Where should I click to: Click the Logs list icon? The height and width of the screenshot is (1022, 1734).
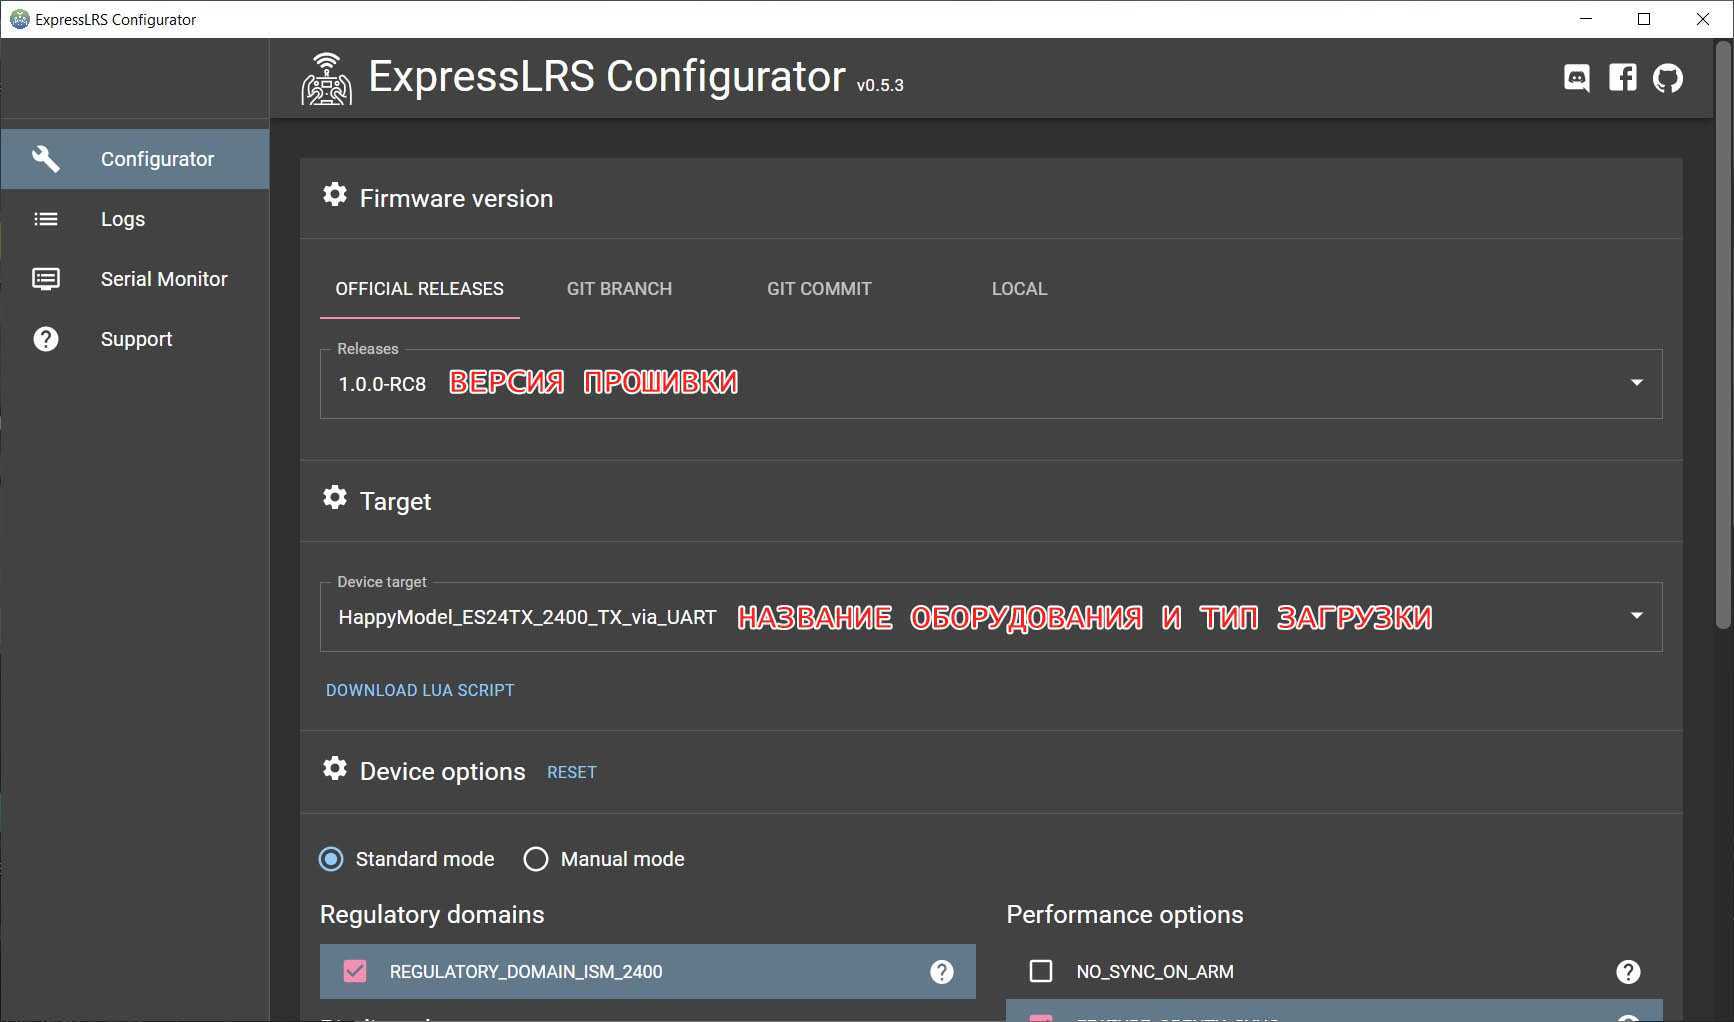(46, 219)
